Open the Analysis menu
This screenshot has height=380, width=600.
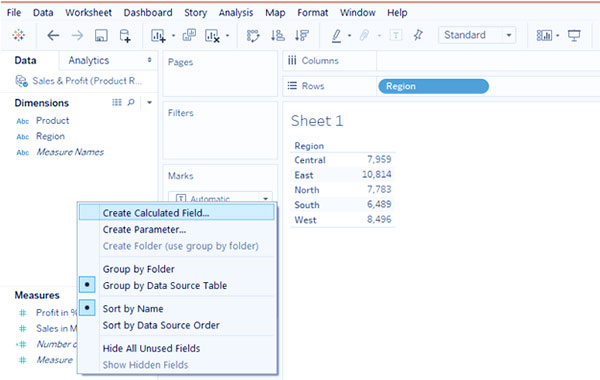pyautogui.click(x=236, y=13)
